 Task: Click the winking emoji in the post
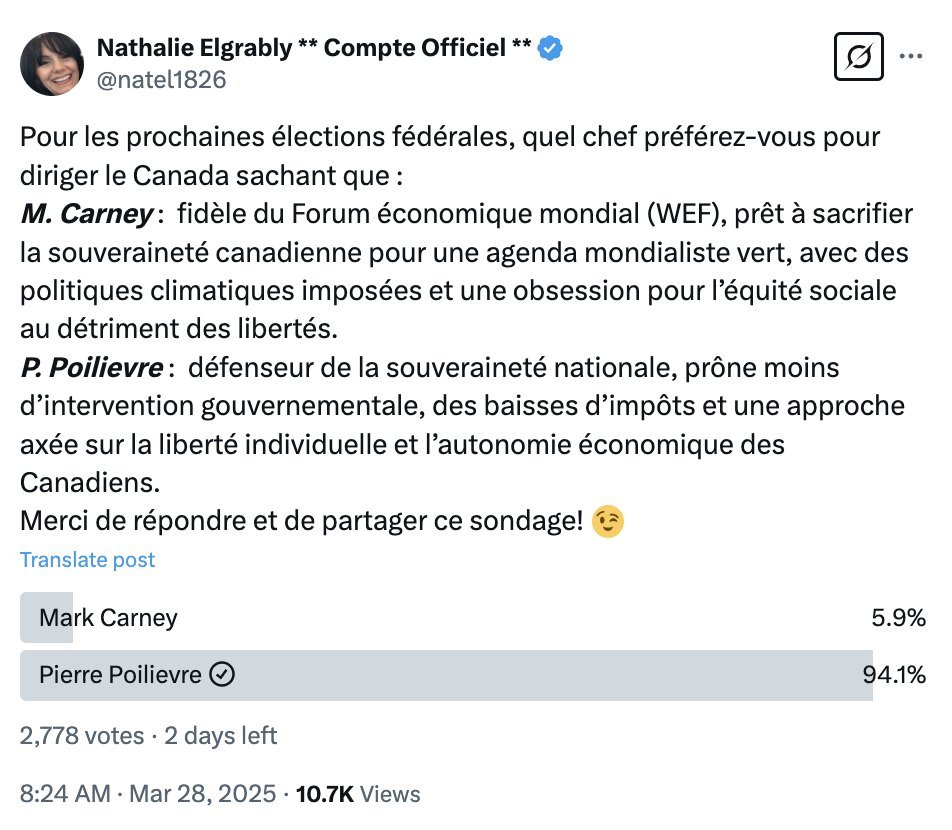click(608, 522)
